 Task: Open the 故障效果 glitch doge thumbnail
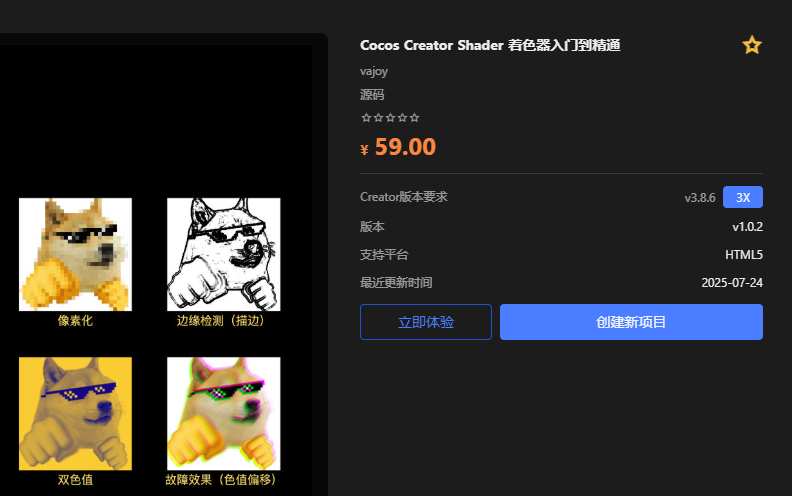click(224, 414)
